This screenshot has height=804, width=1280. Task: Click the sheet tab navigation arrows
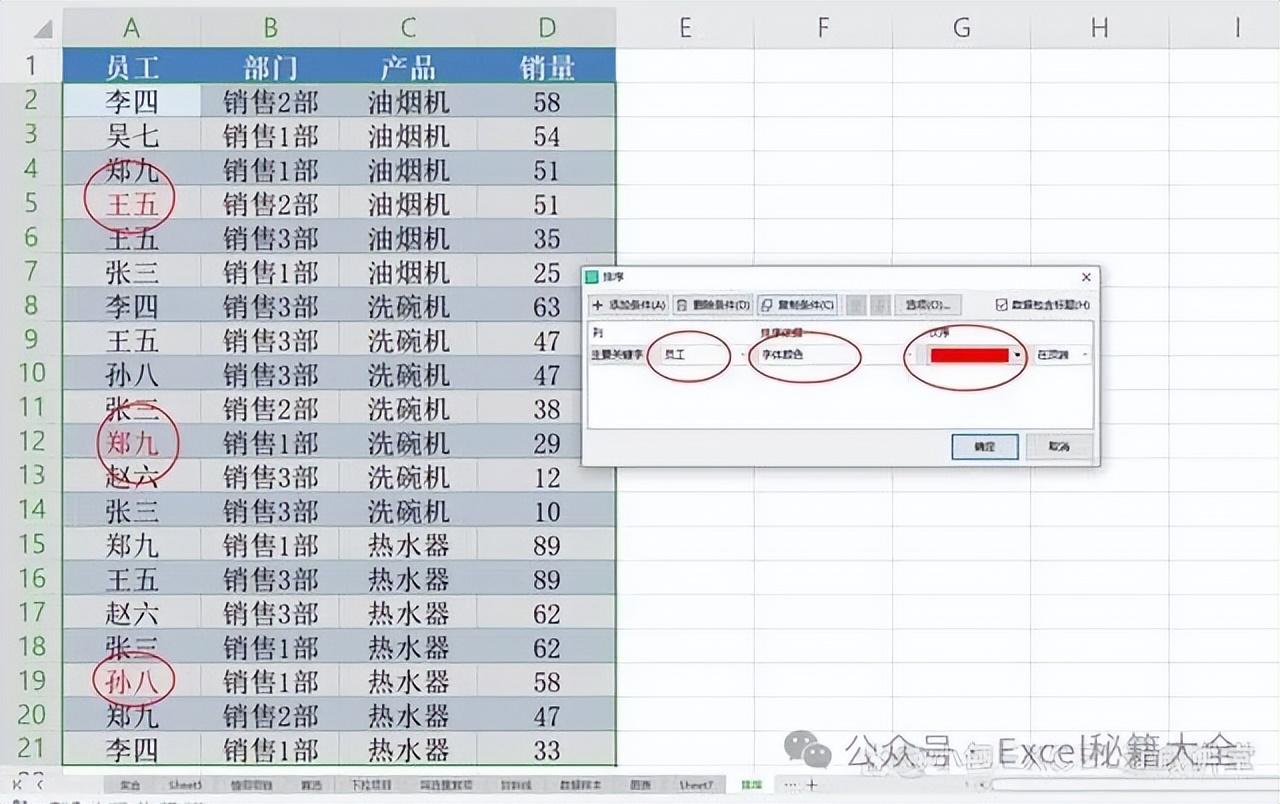(x=30, y=784)
